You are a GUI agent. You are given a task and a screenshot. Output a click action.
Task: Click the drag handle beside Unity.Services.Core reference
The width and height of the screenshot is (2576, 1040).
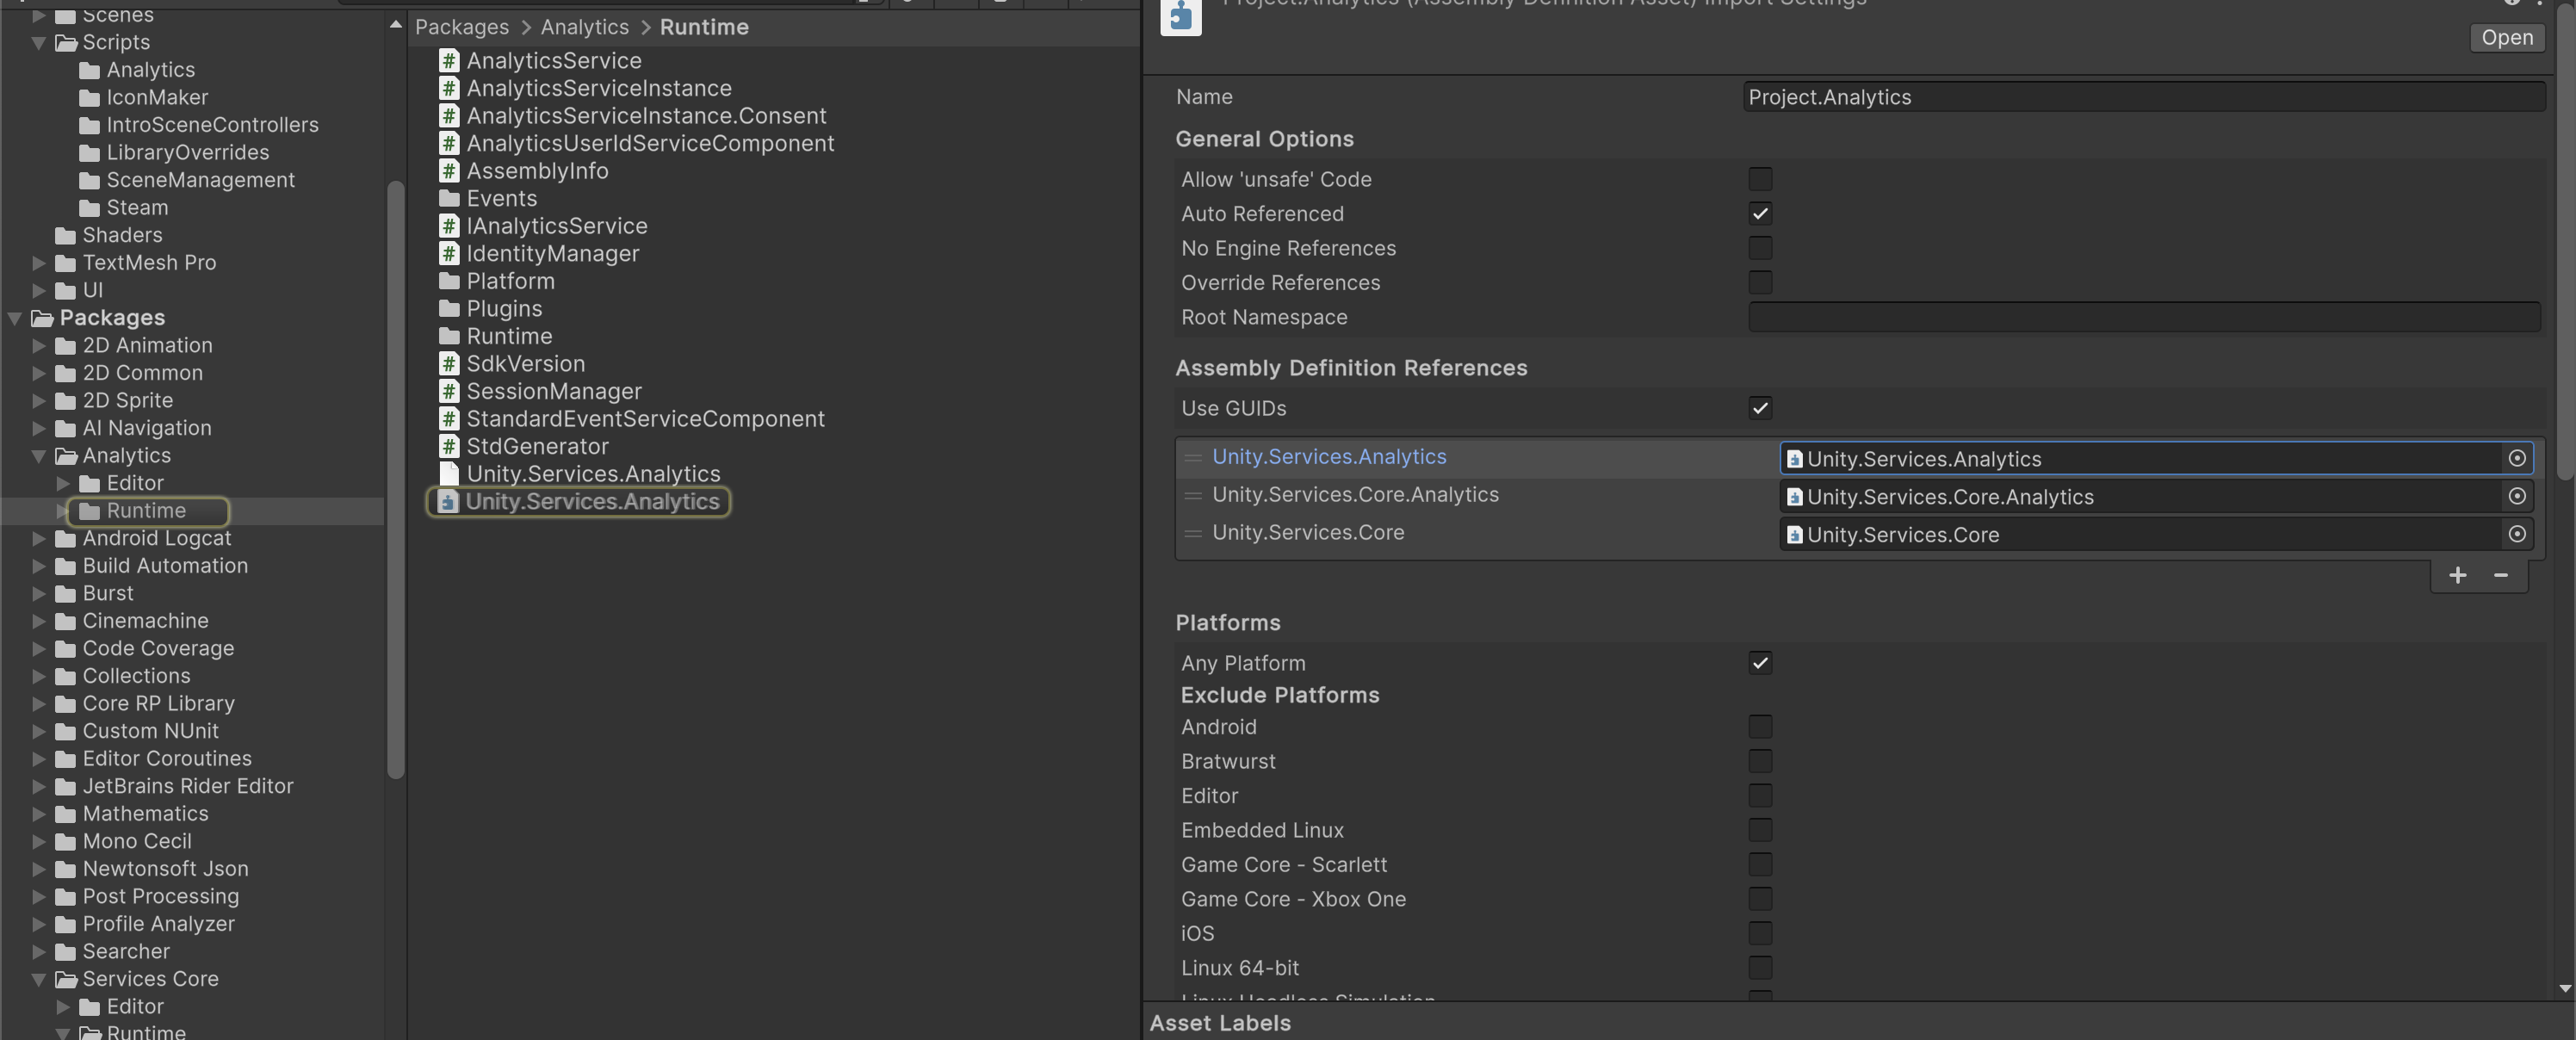click(1192, 534)
